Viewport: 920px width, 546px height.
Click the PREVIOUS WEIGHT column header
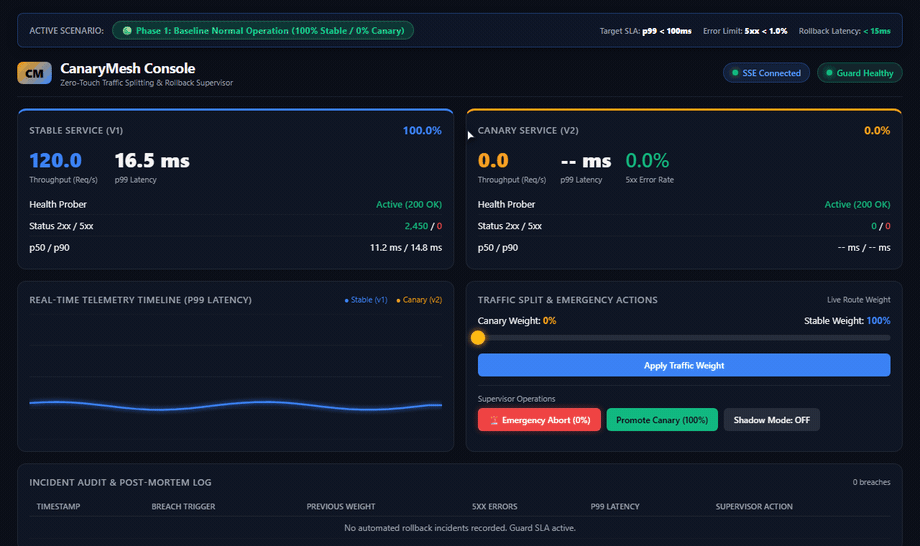pyautogui.click(x=341, y=506)
